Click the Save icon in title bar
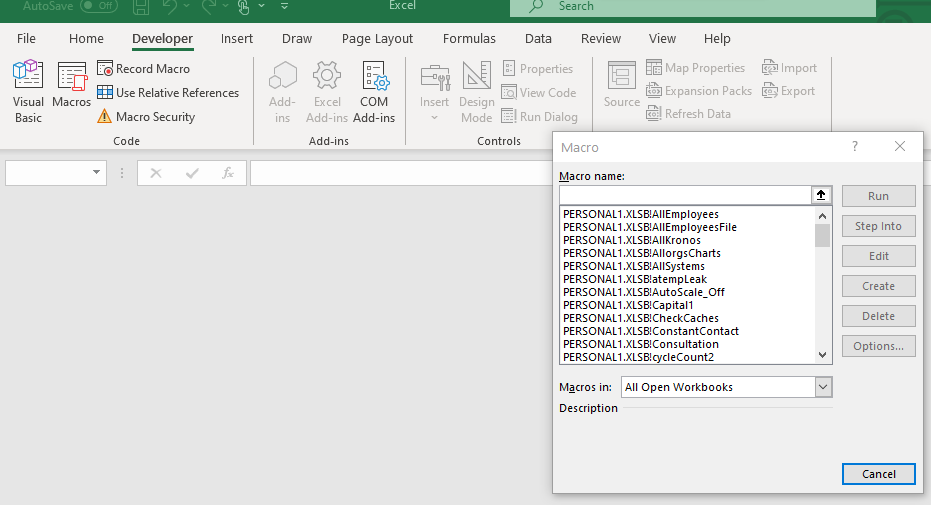931x505 pixels. tap(141, 7)
